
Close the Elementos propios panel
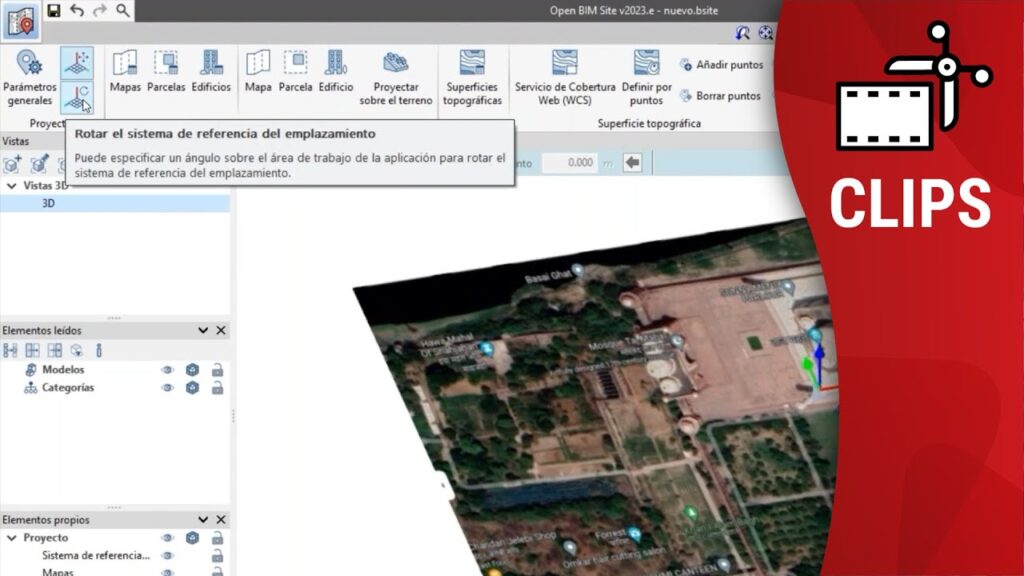221,520
